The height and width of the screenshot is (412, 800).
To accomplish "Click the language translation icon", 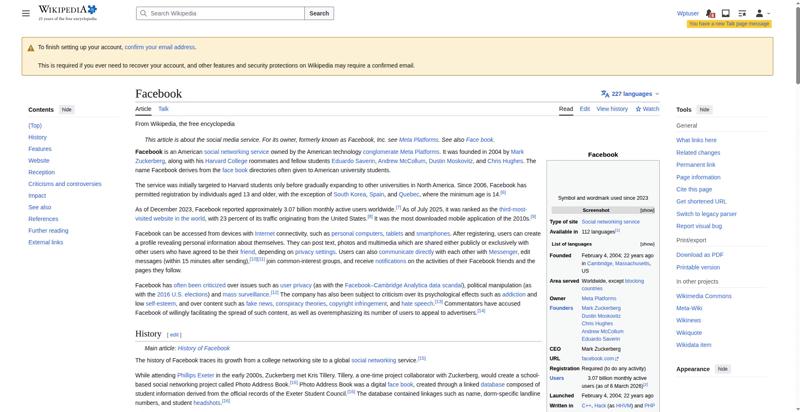I will click(x=605, y=94).
